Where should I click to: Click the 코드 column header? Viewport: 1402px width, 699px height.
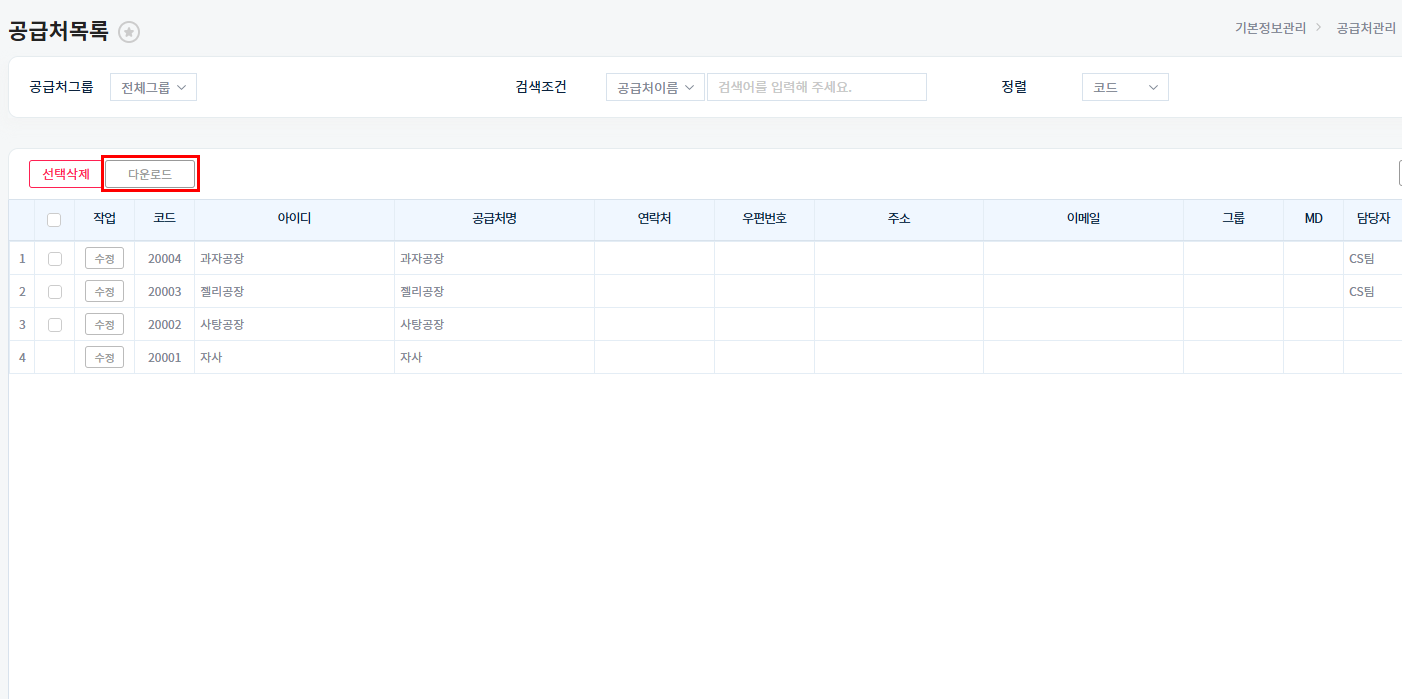tap(164, 219)
